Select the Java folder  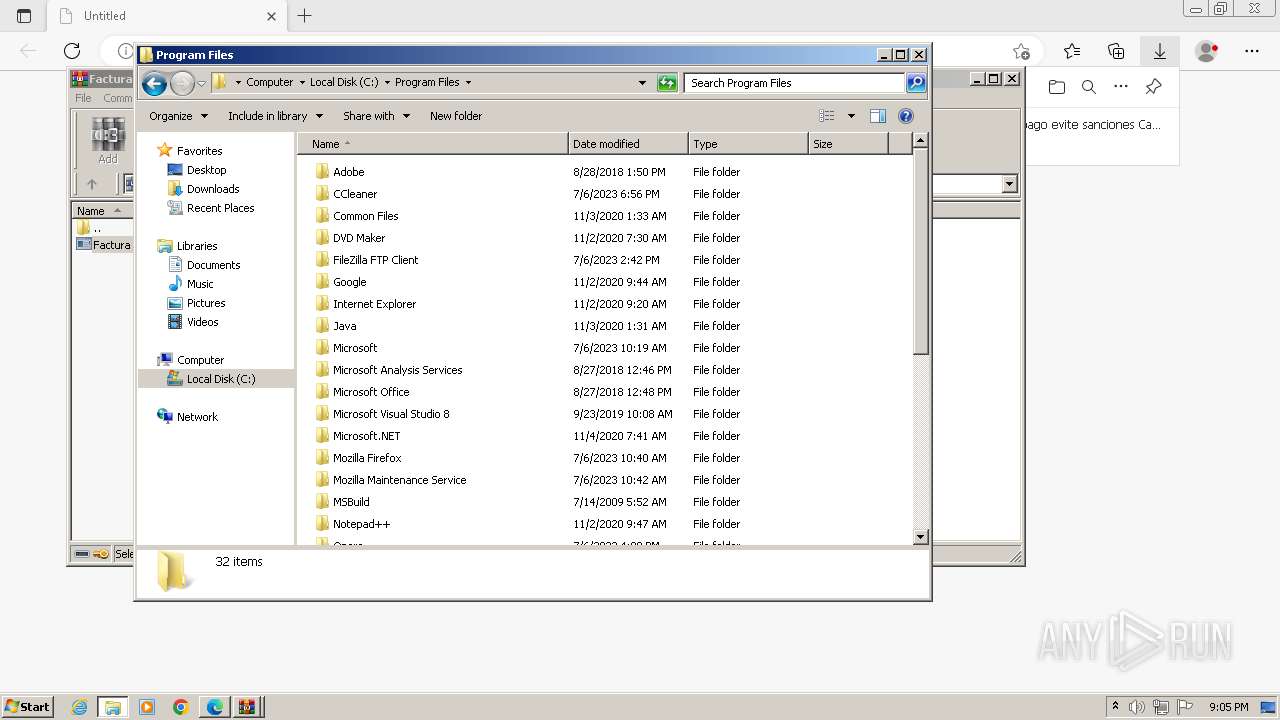click(344, 326)
